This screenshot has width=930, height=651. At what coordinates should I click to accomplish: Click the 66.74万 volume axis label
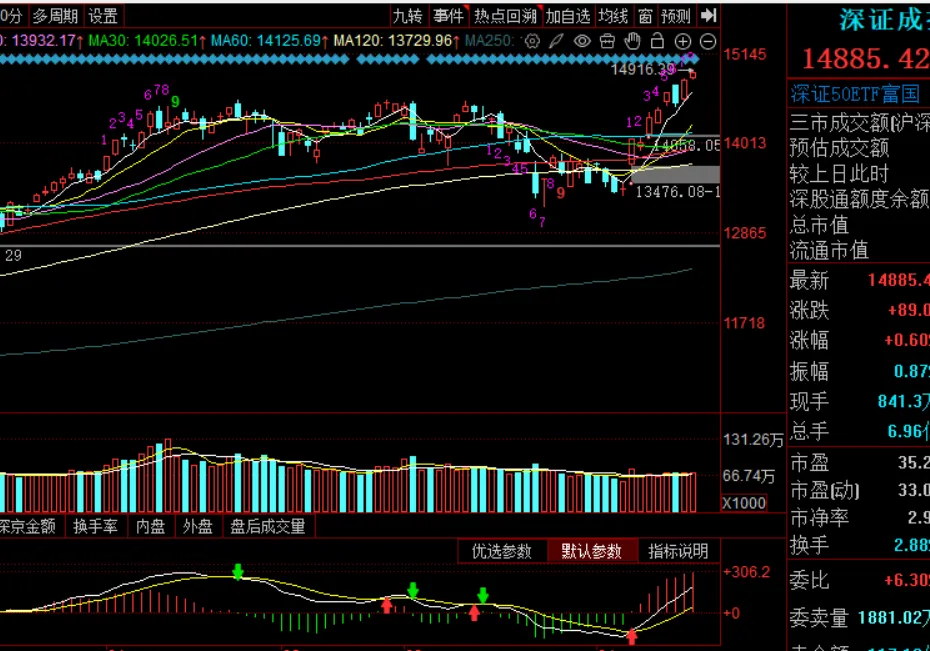749,476
